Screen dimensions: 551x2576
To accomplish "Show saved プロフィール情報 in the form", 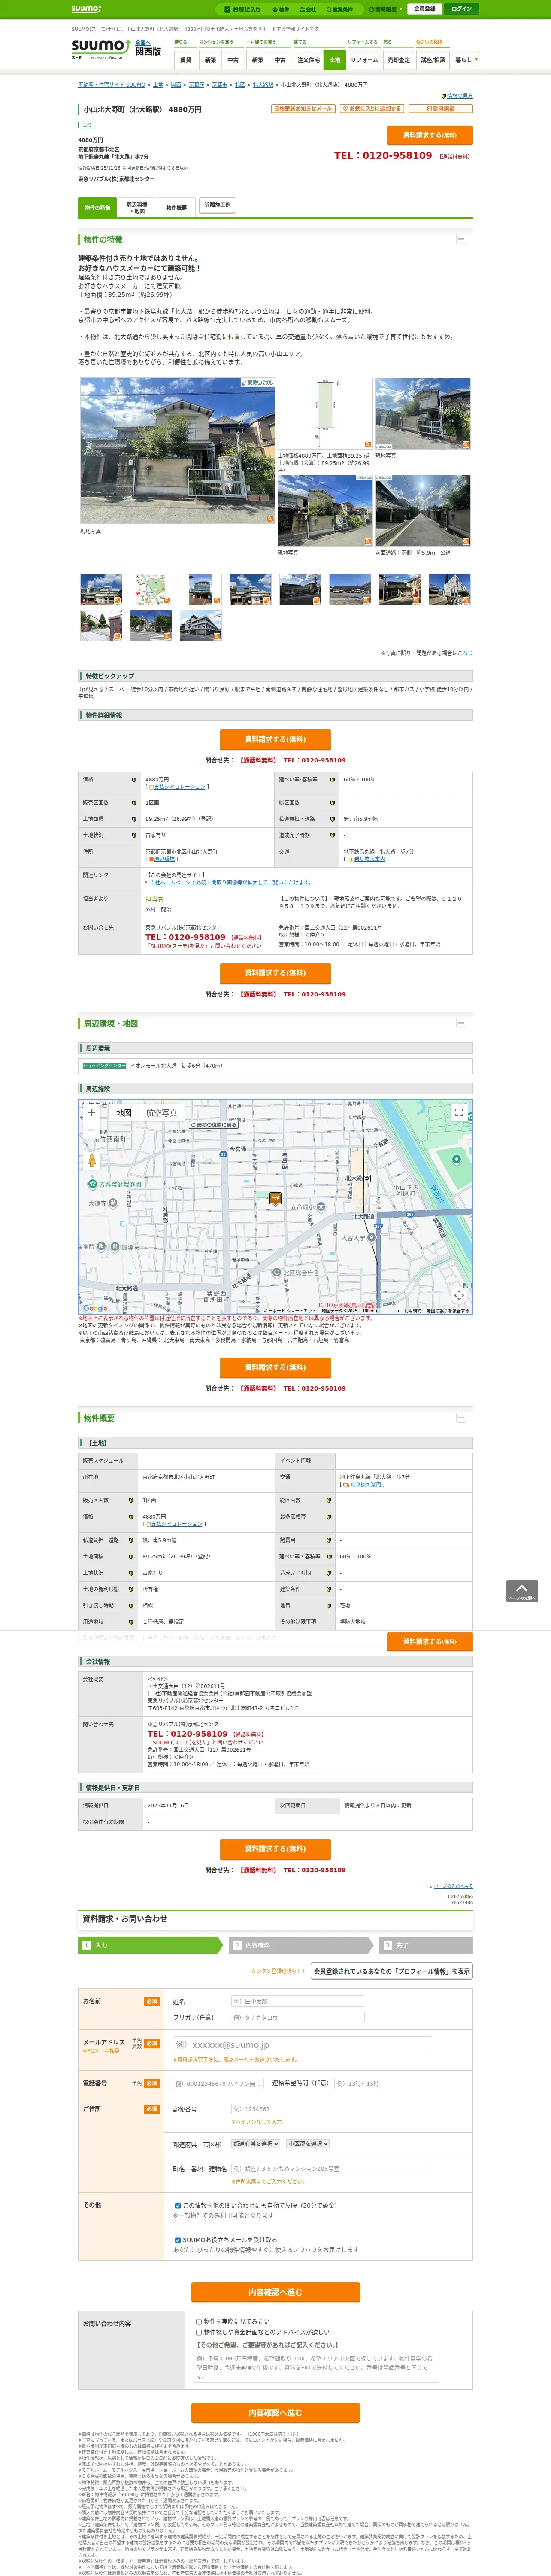I will 391,1971.
